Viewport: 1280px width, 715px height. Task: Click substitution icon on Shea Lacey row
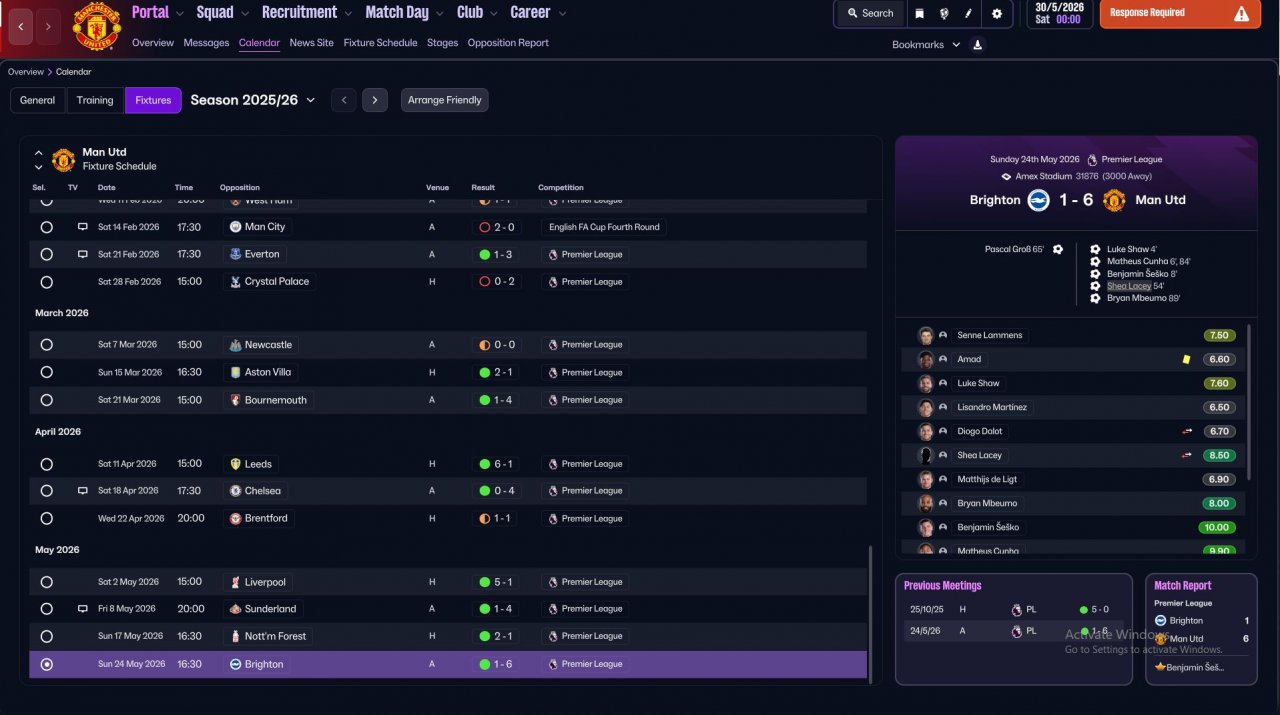pos(1187,455)
